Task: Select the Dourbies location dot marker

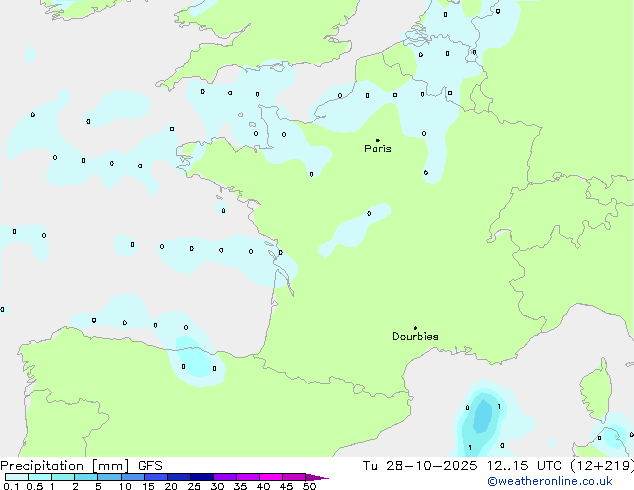Action: tap(415, 328)
